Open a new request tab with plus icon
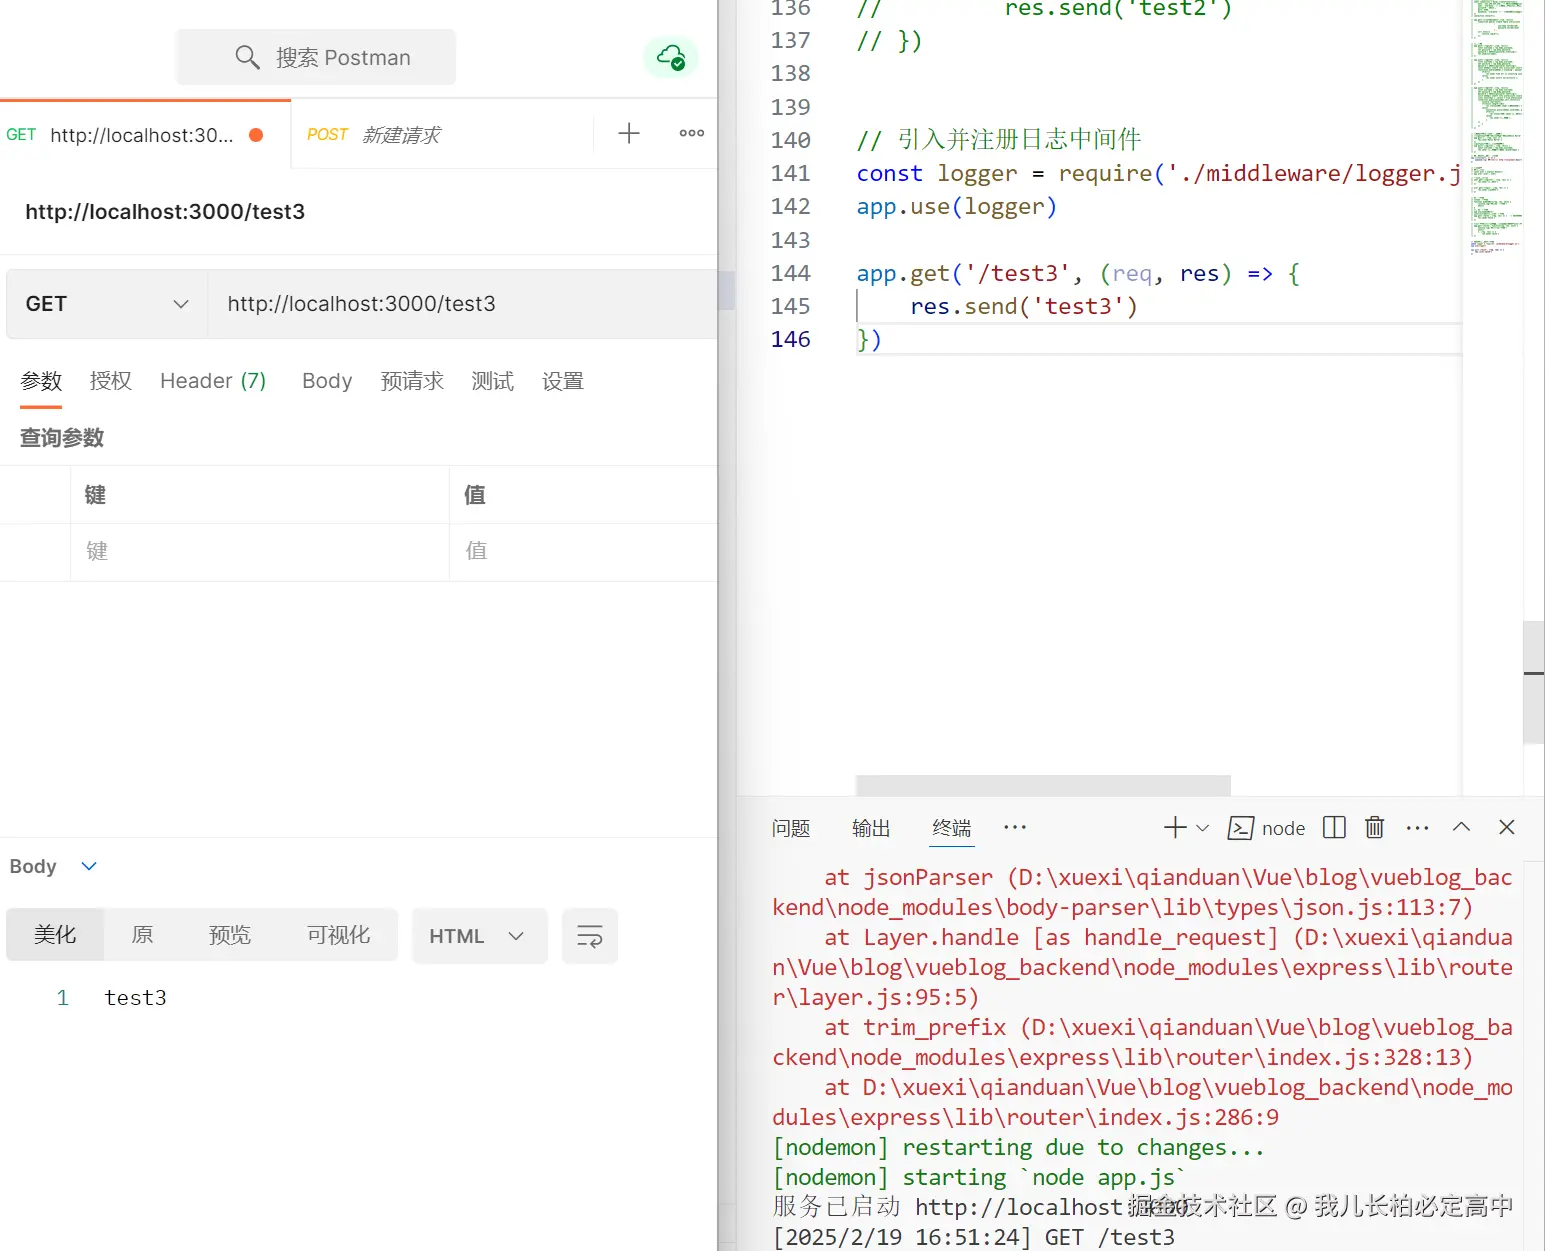This screenshot has height=1251, width=1545. pyautogui.click(x=629, y=133)
